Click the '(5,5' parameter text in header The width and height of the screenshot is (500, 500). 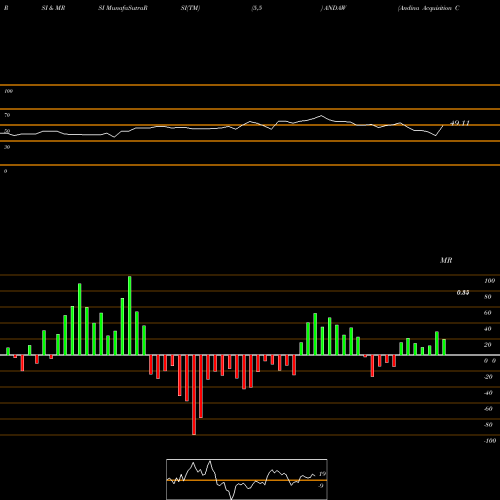[x=257, y=8]
